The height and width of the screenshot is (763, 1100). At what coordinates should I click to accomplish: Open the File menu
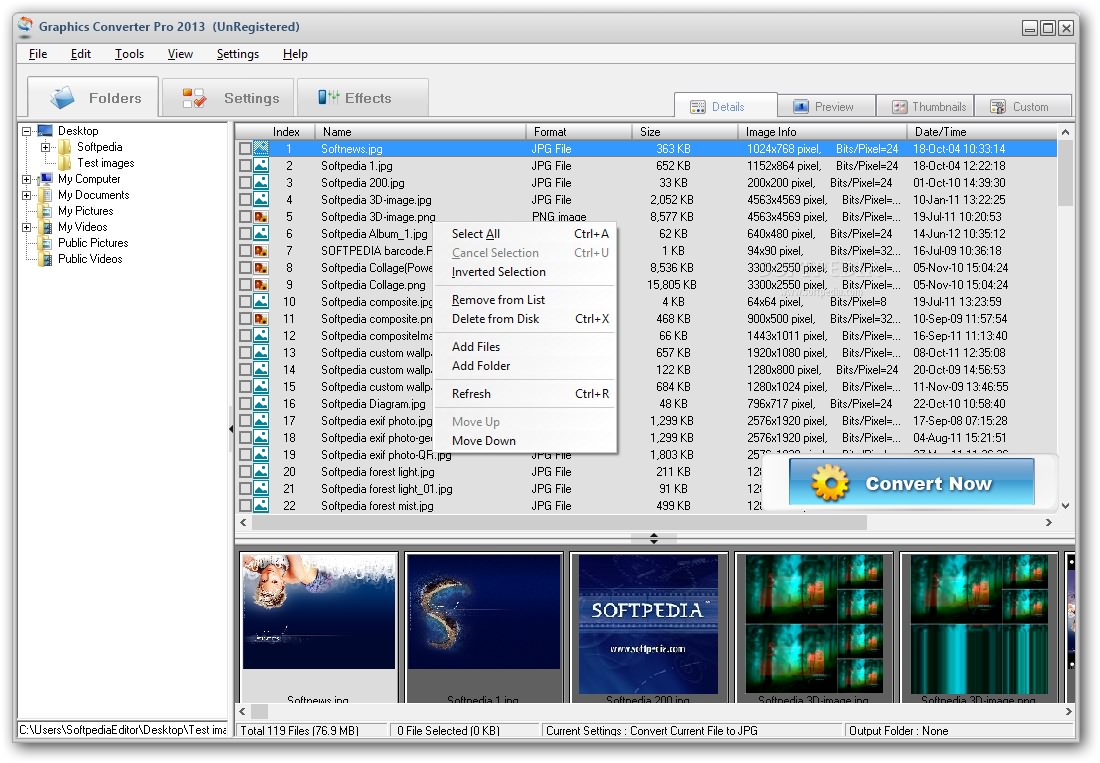(x=38, y=54)
